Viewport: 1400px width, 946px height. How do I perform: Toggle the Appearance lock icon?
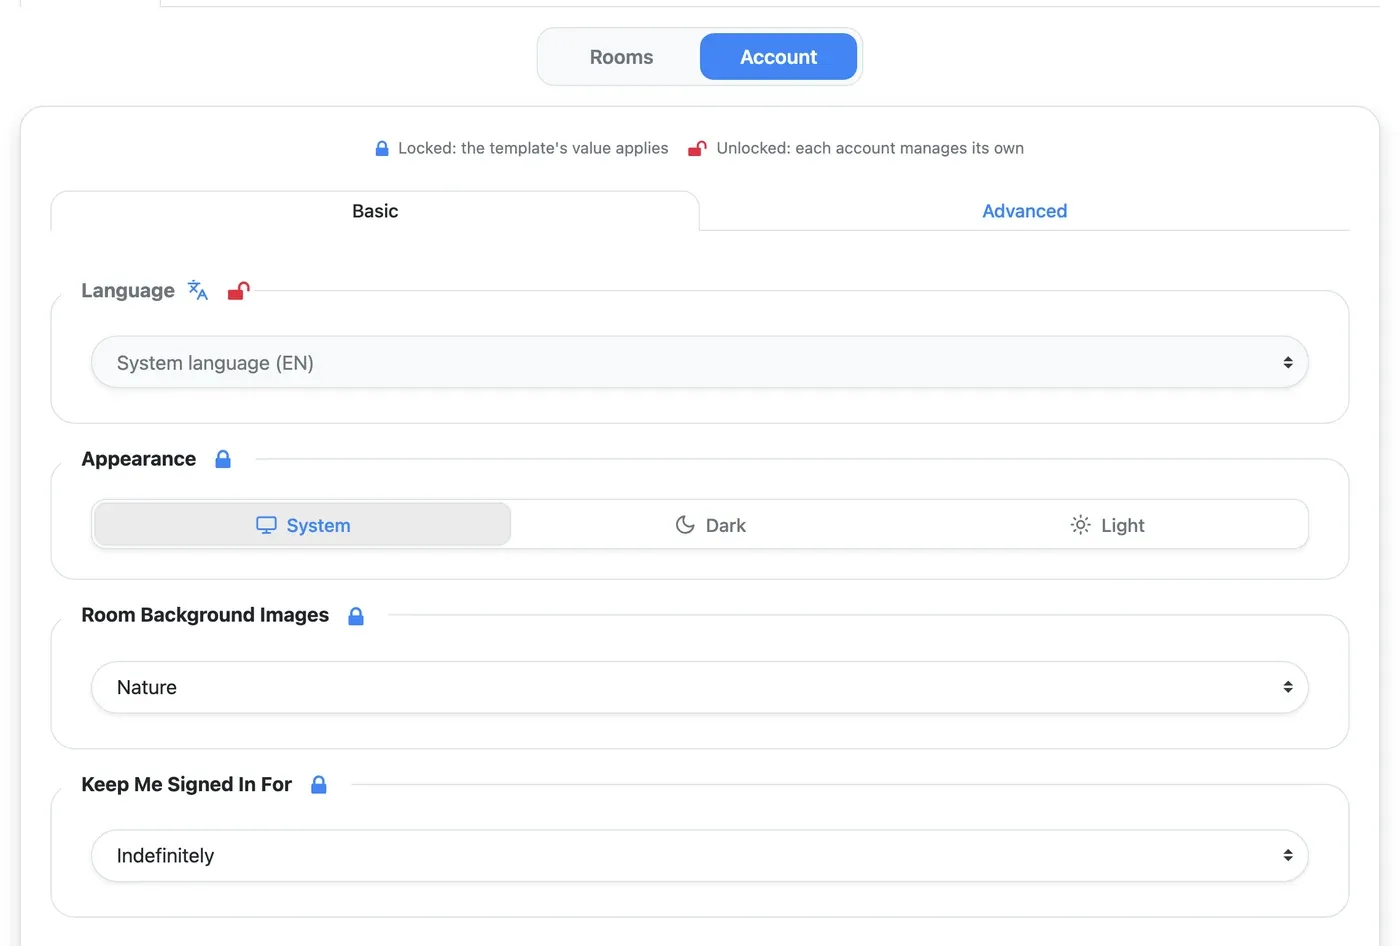[223, 459]
